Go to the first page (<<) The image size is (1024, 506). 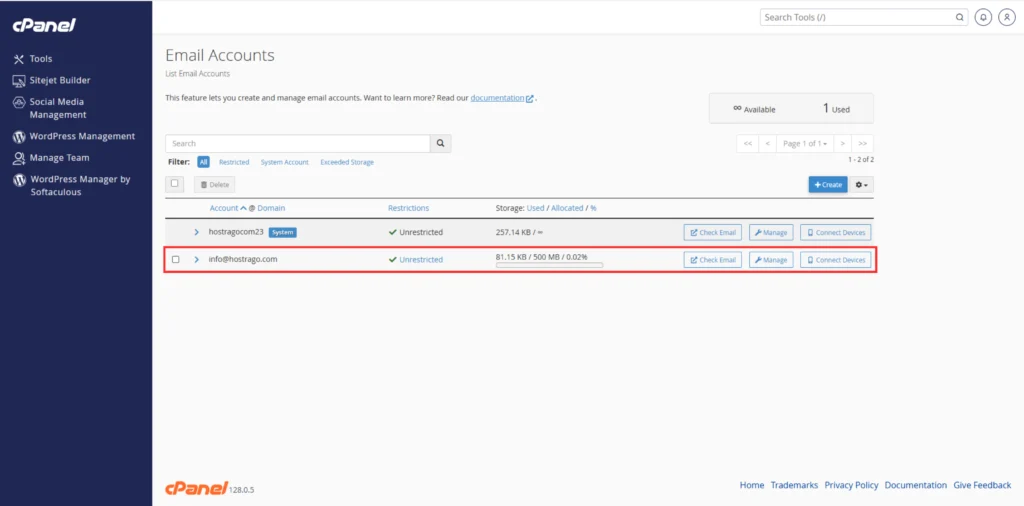(748, 144)
